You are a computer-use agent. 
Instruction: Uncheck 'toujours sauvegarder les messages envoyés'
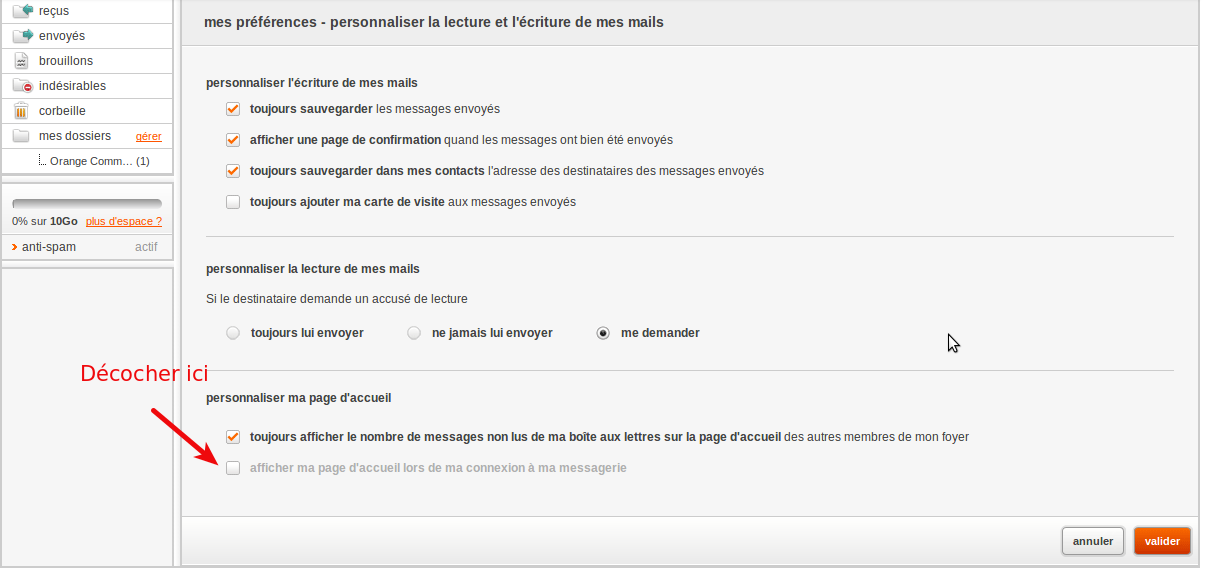(x=233, y=109)
